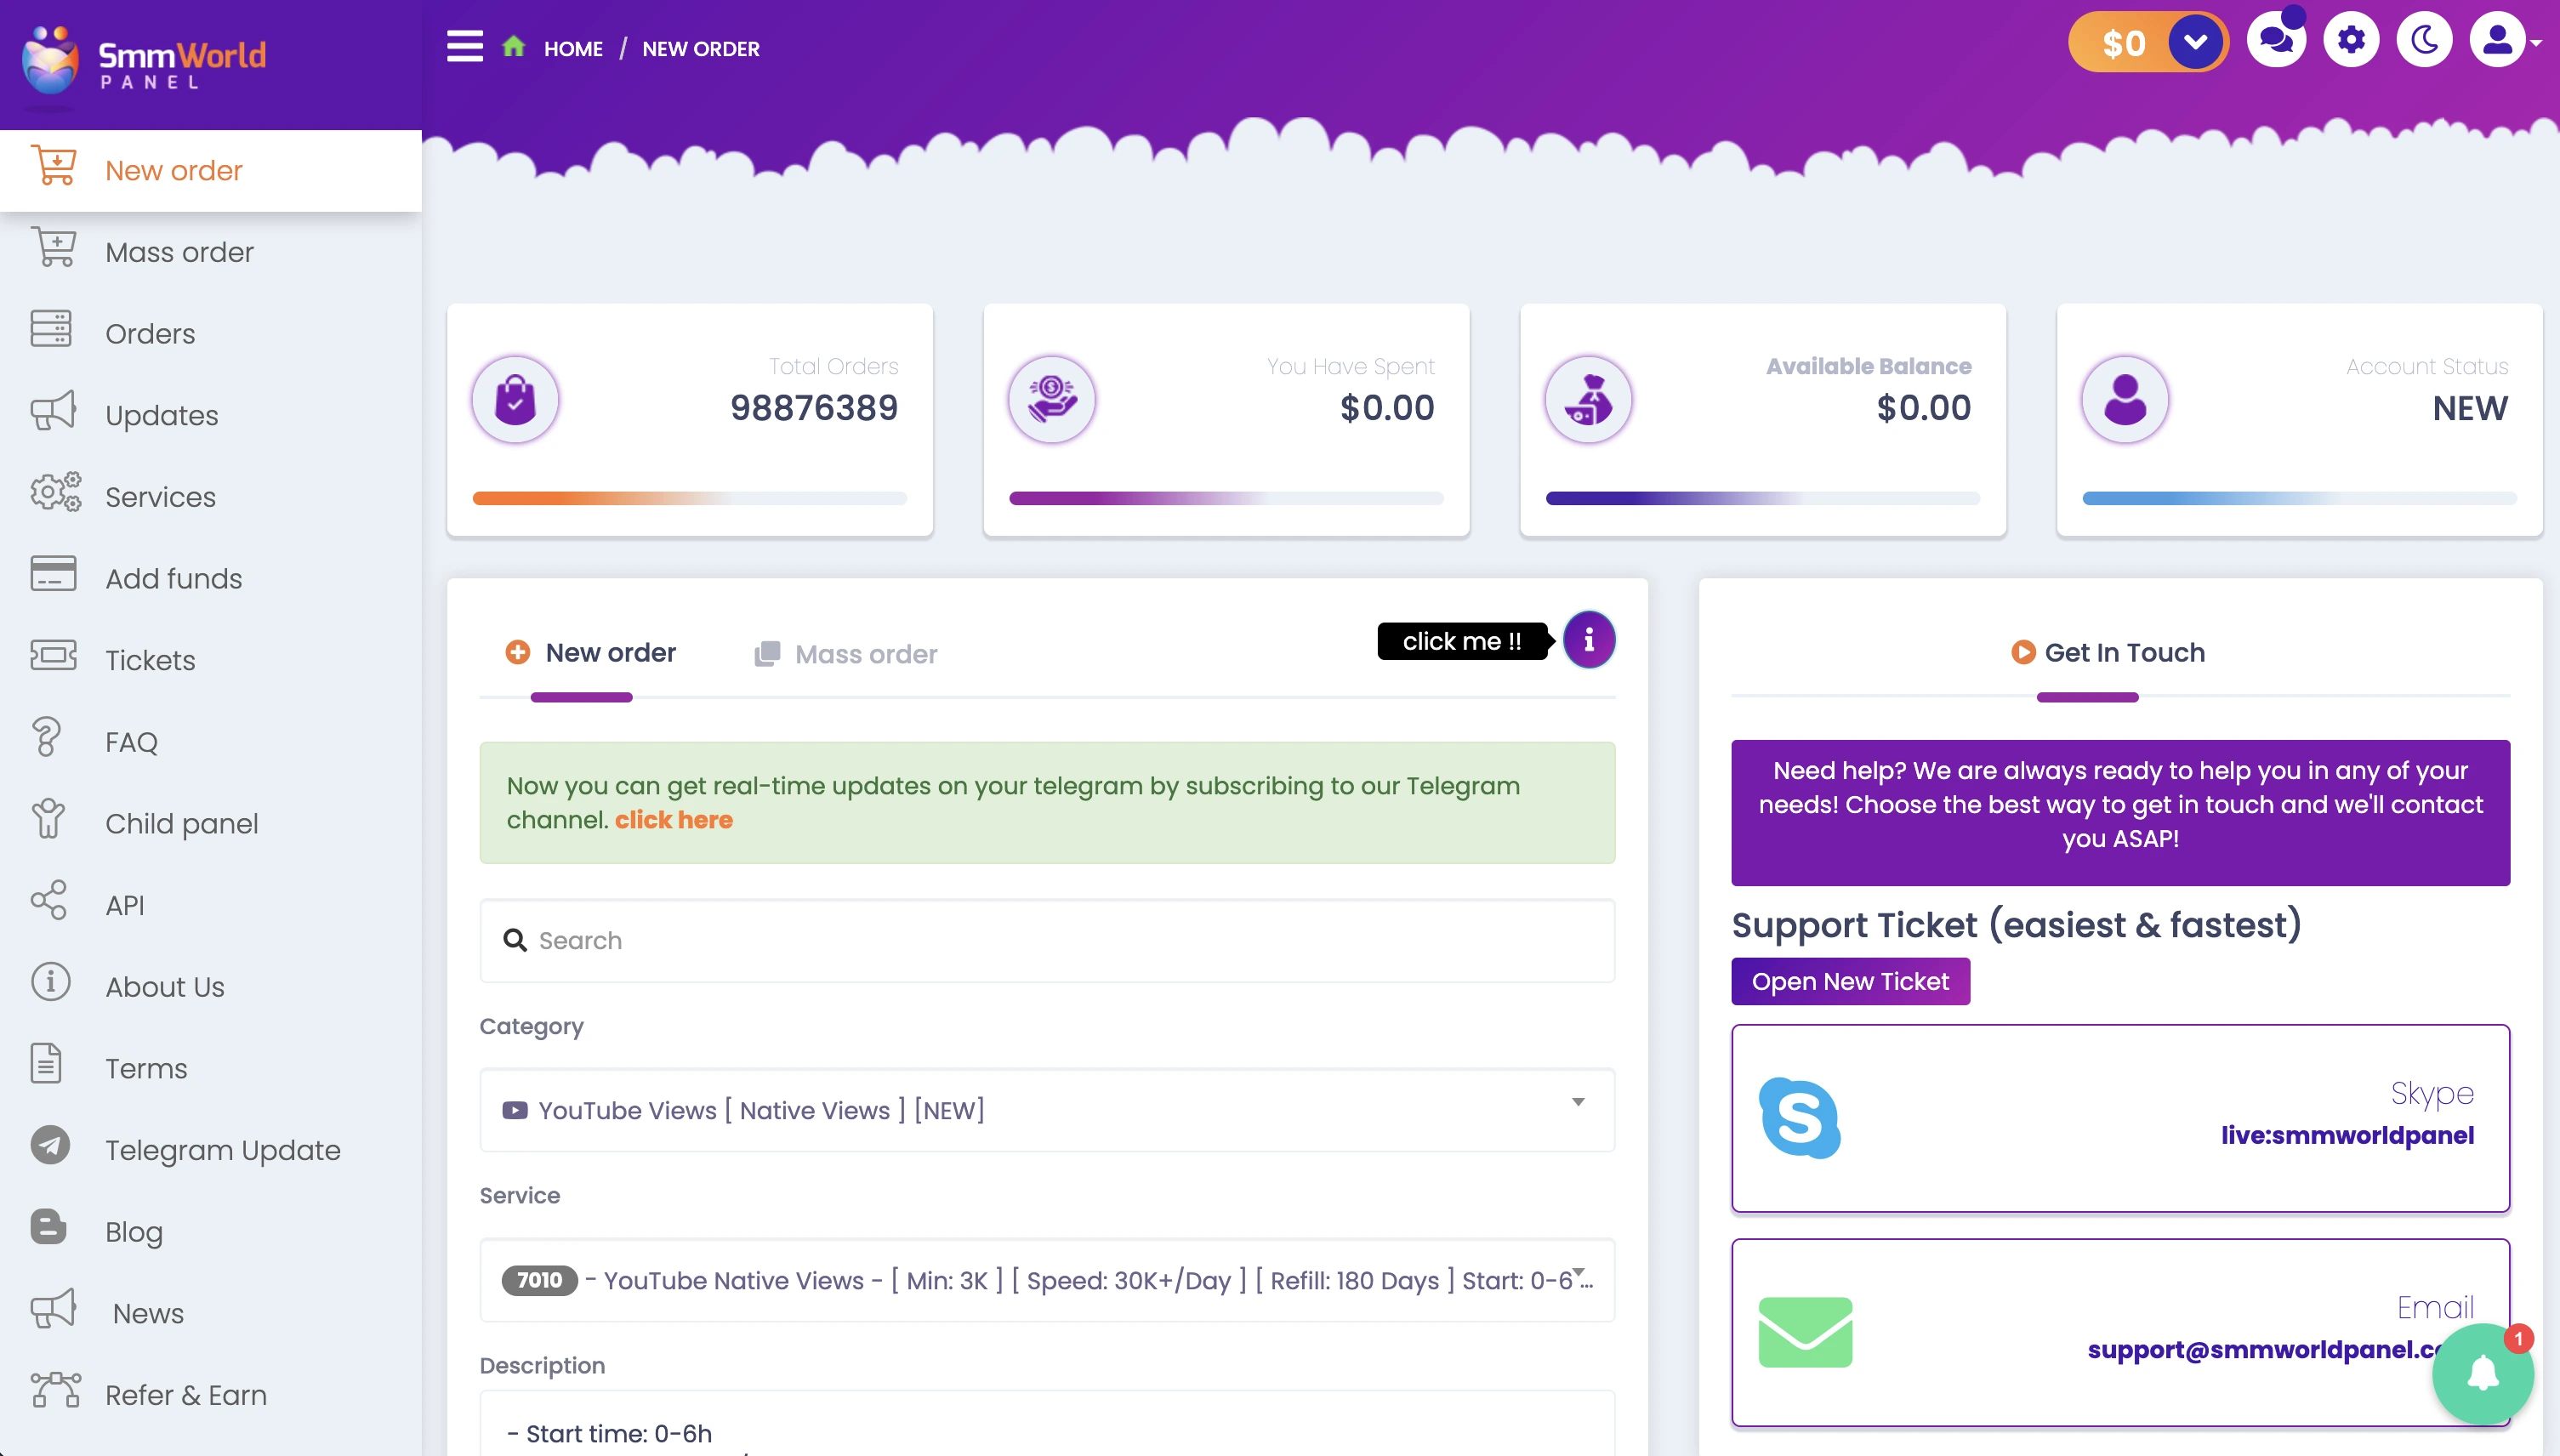This screenshot has width=2560, height=1456.
Task: Open Tickets from the sidebar
Action: (150, 660)
